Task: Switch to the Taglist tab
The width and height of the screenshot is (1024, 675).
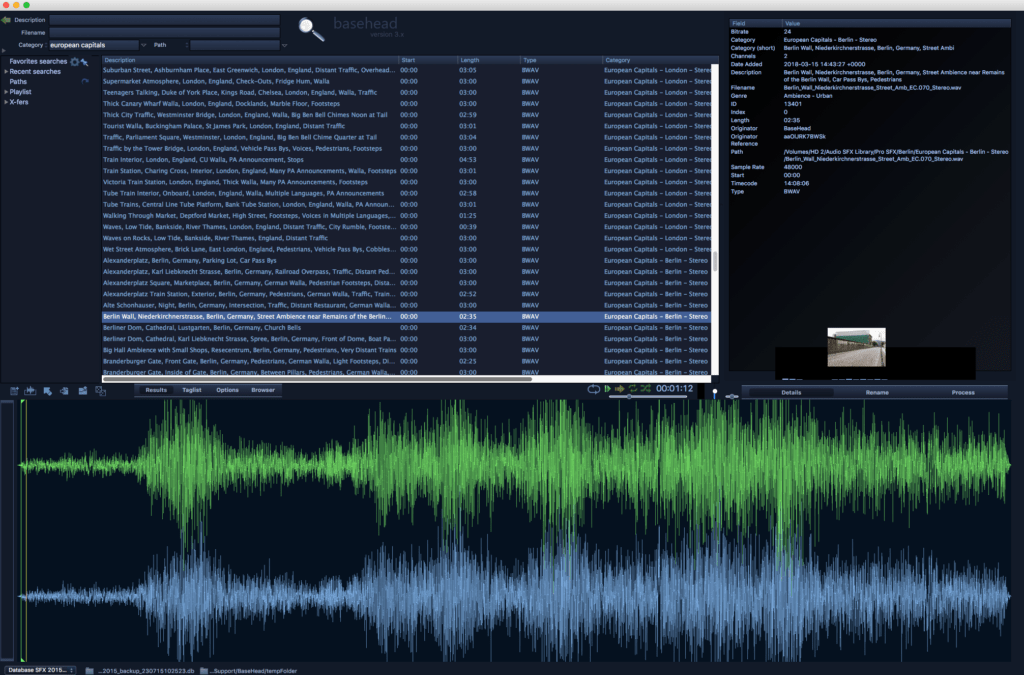Action: [192, 390]
